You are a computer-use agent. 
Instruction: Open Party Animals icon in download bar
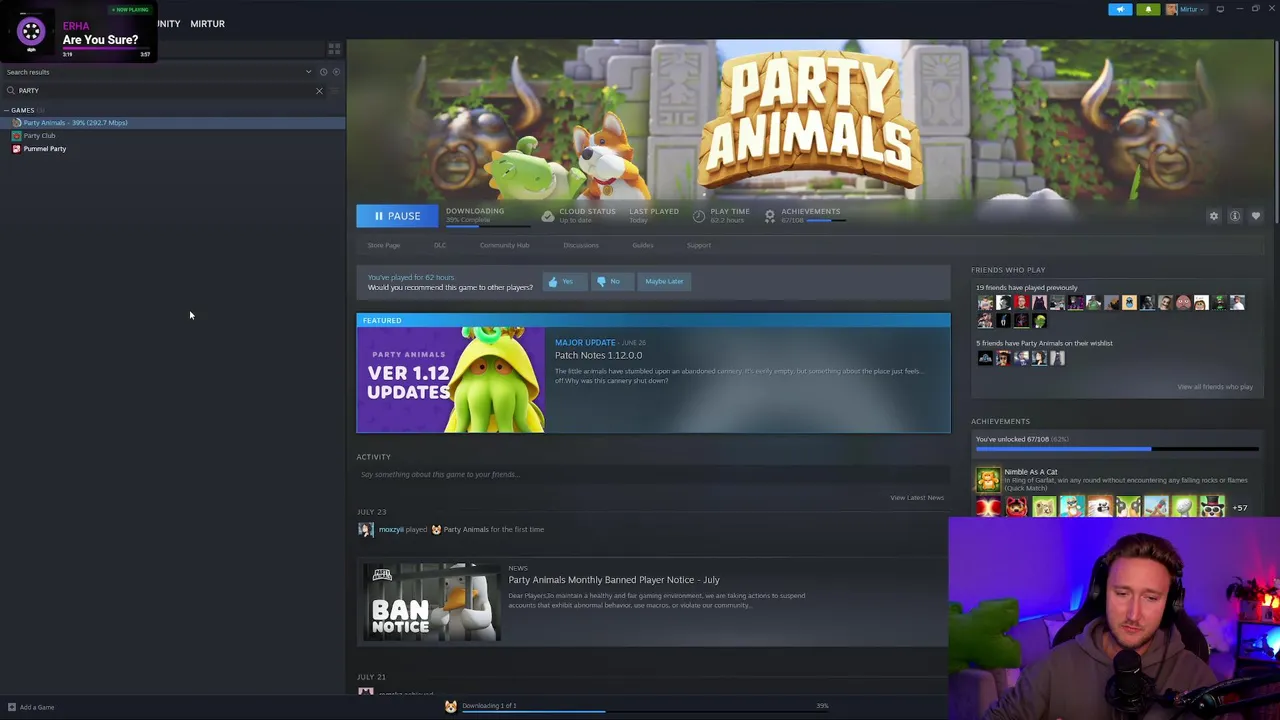point(451,706)
